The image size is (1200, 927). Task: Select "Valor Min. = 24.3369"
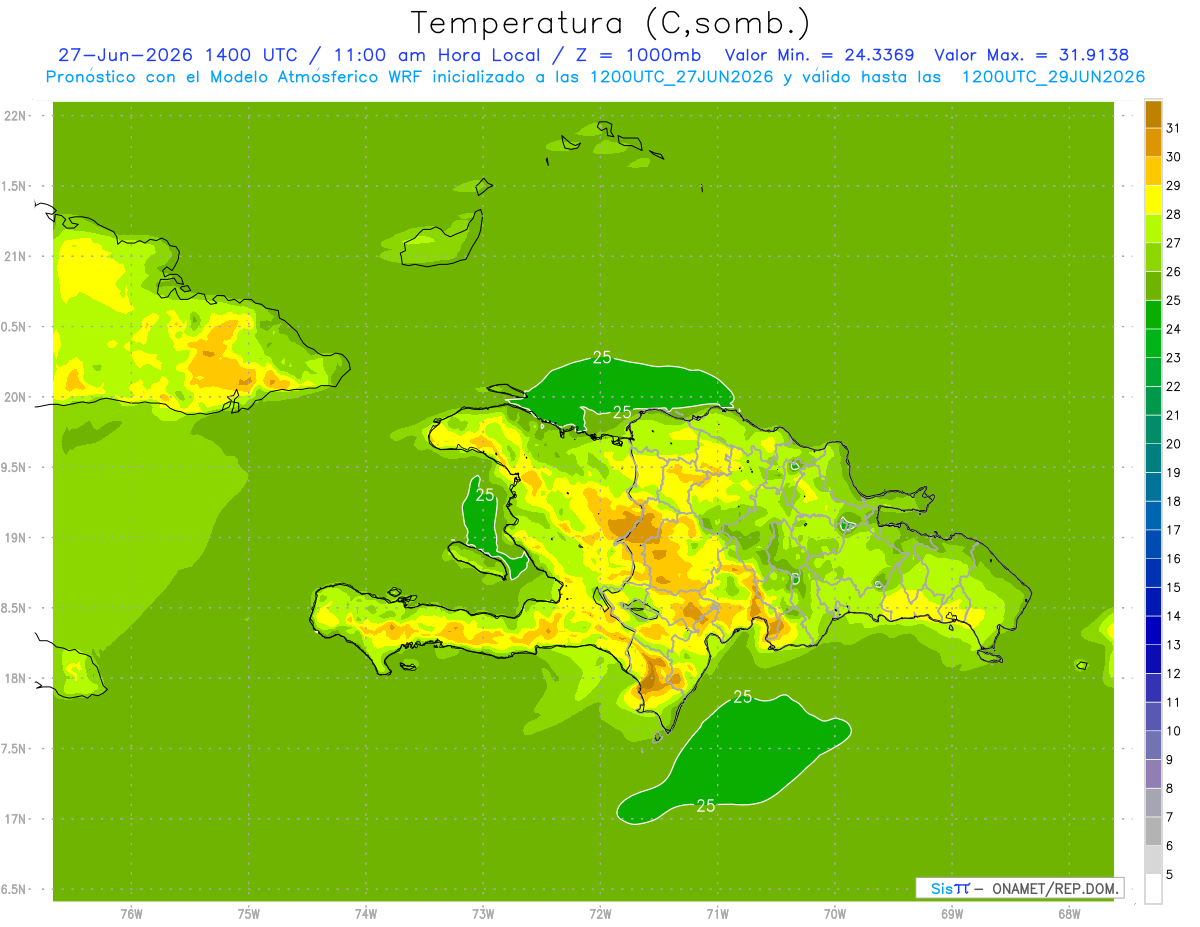pyautogui.click(x=819, y=55)
